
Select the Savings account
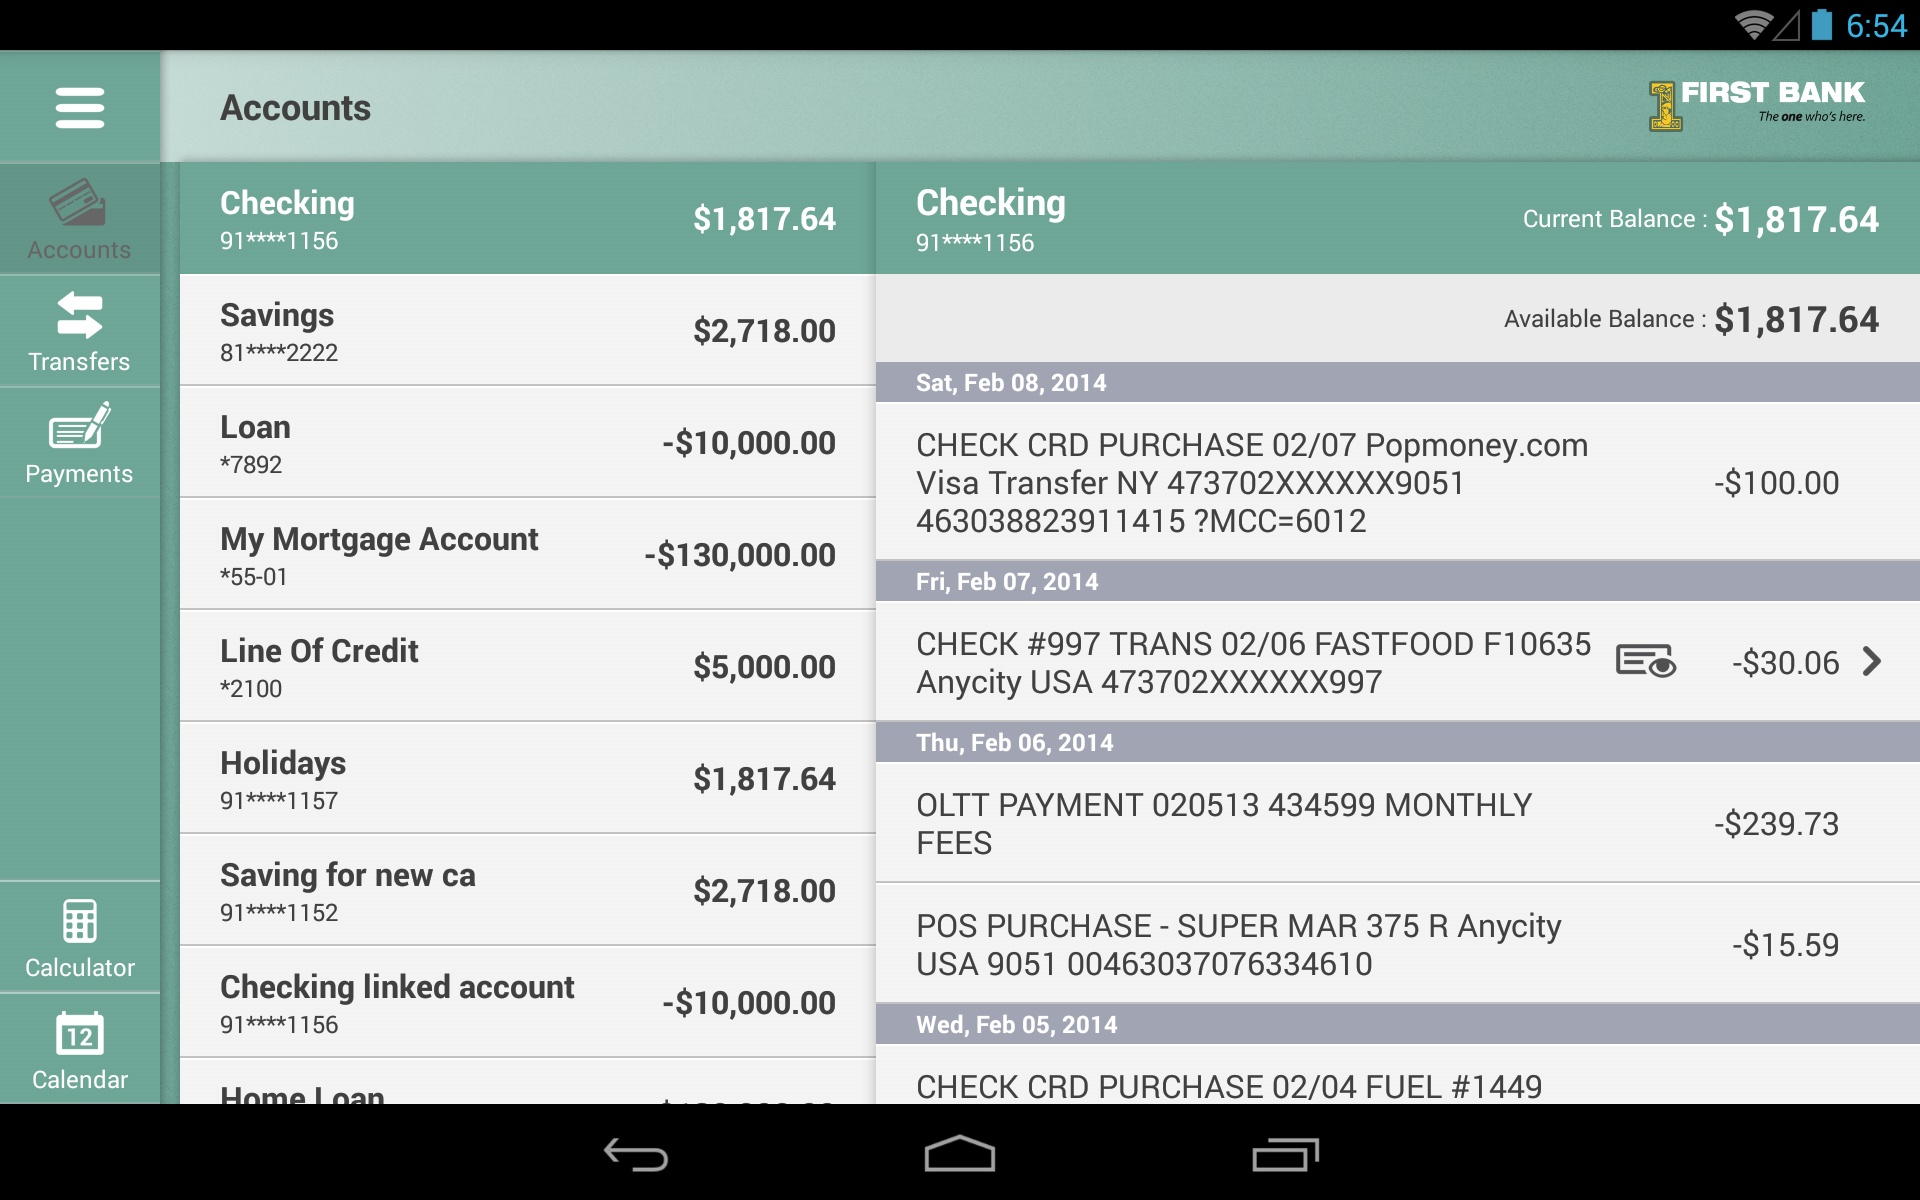[x=525, y=330]
